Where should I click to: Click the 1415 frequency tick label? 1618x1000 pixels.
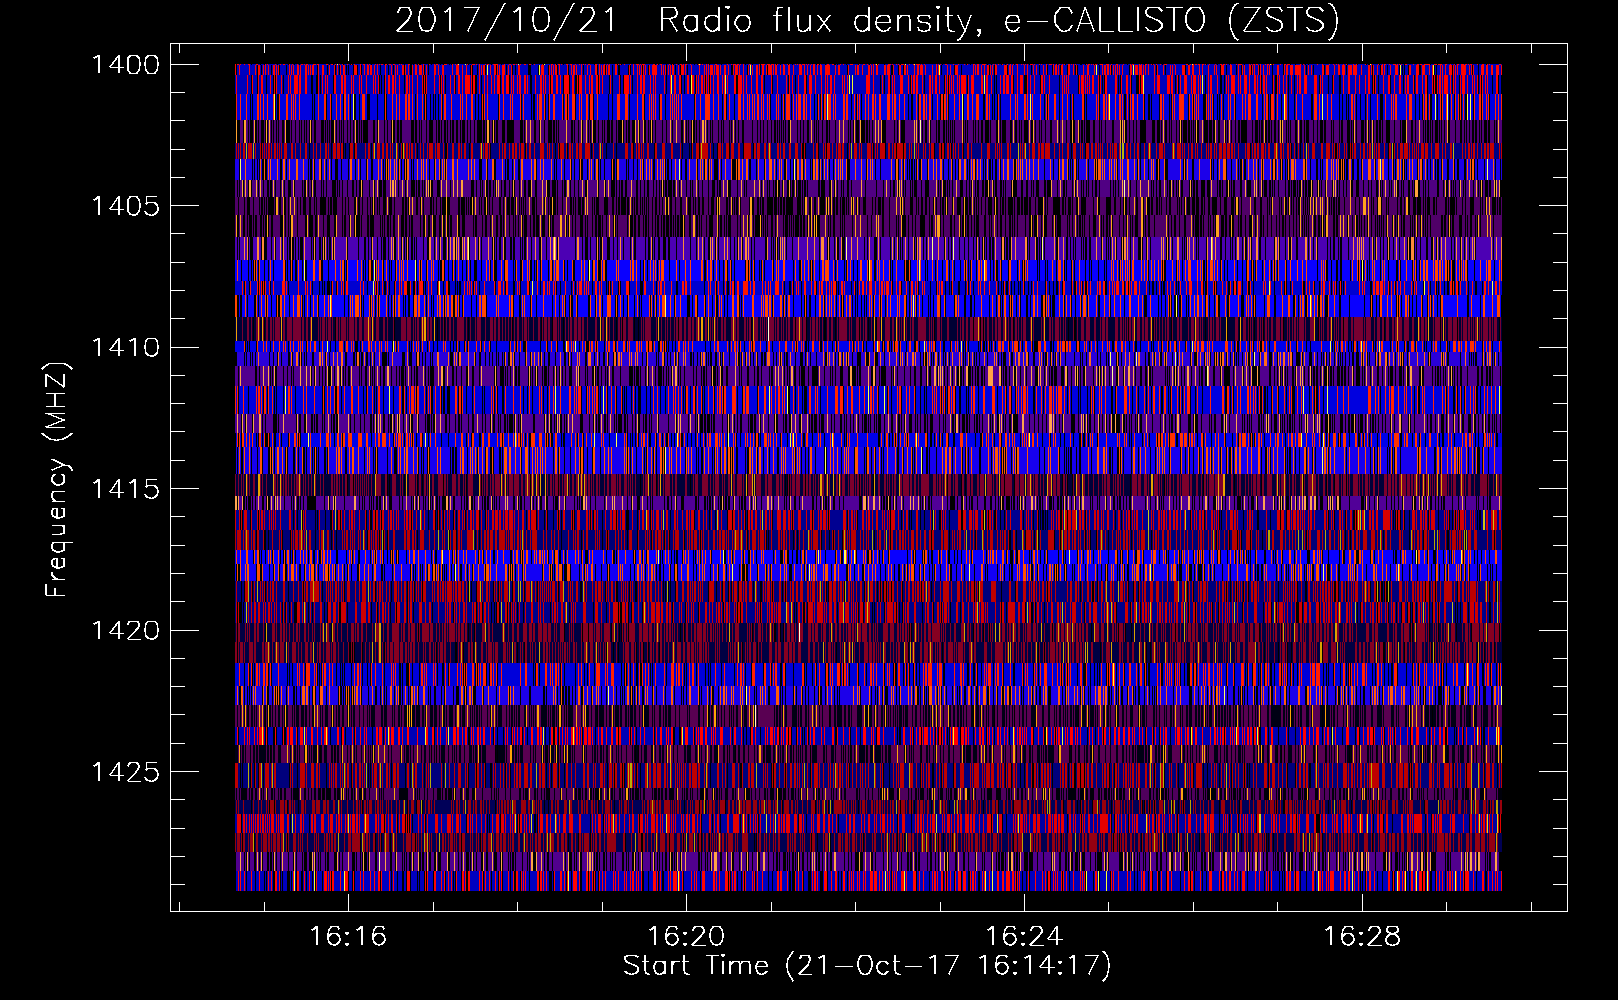coord(125,489)
